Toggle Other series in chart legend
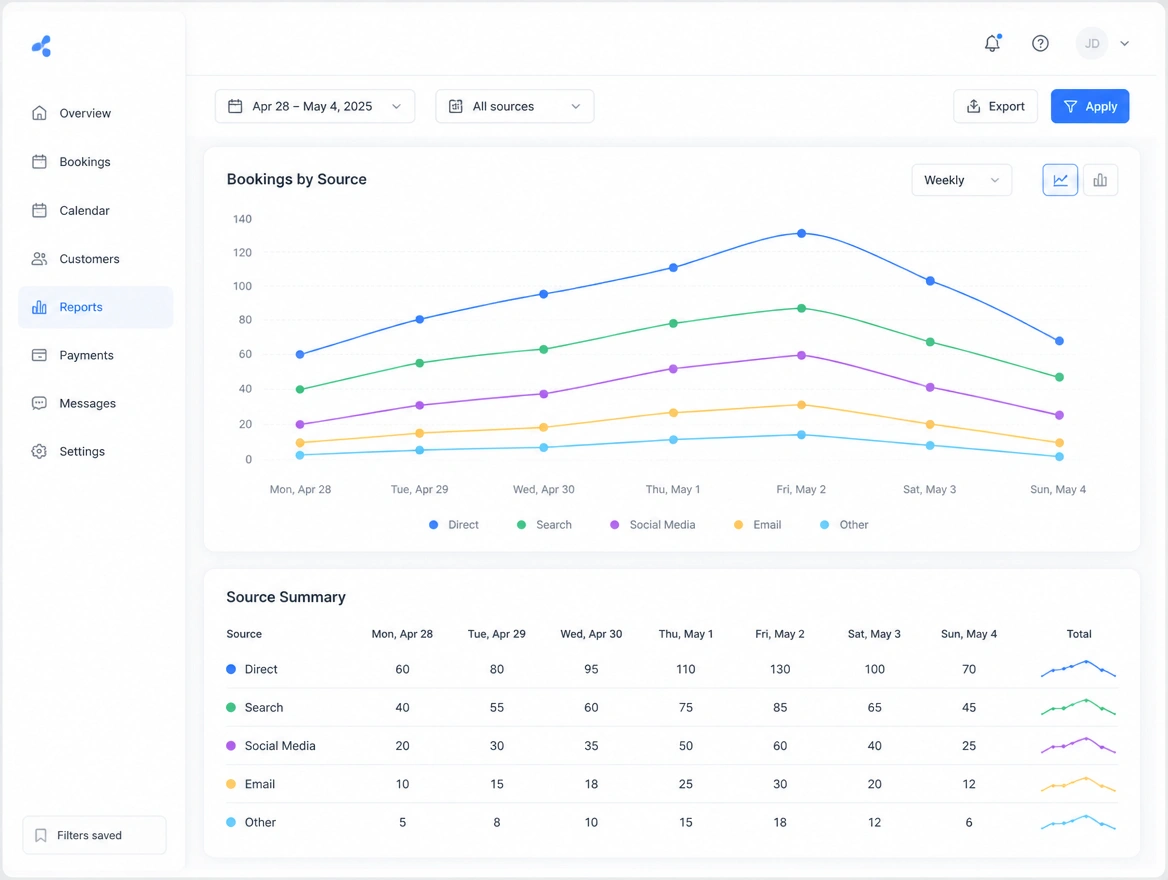 tap(844, 525)
